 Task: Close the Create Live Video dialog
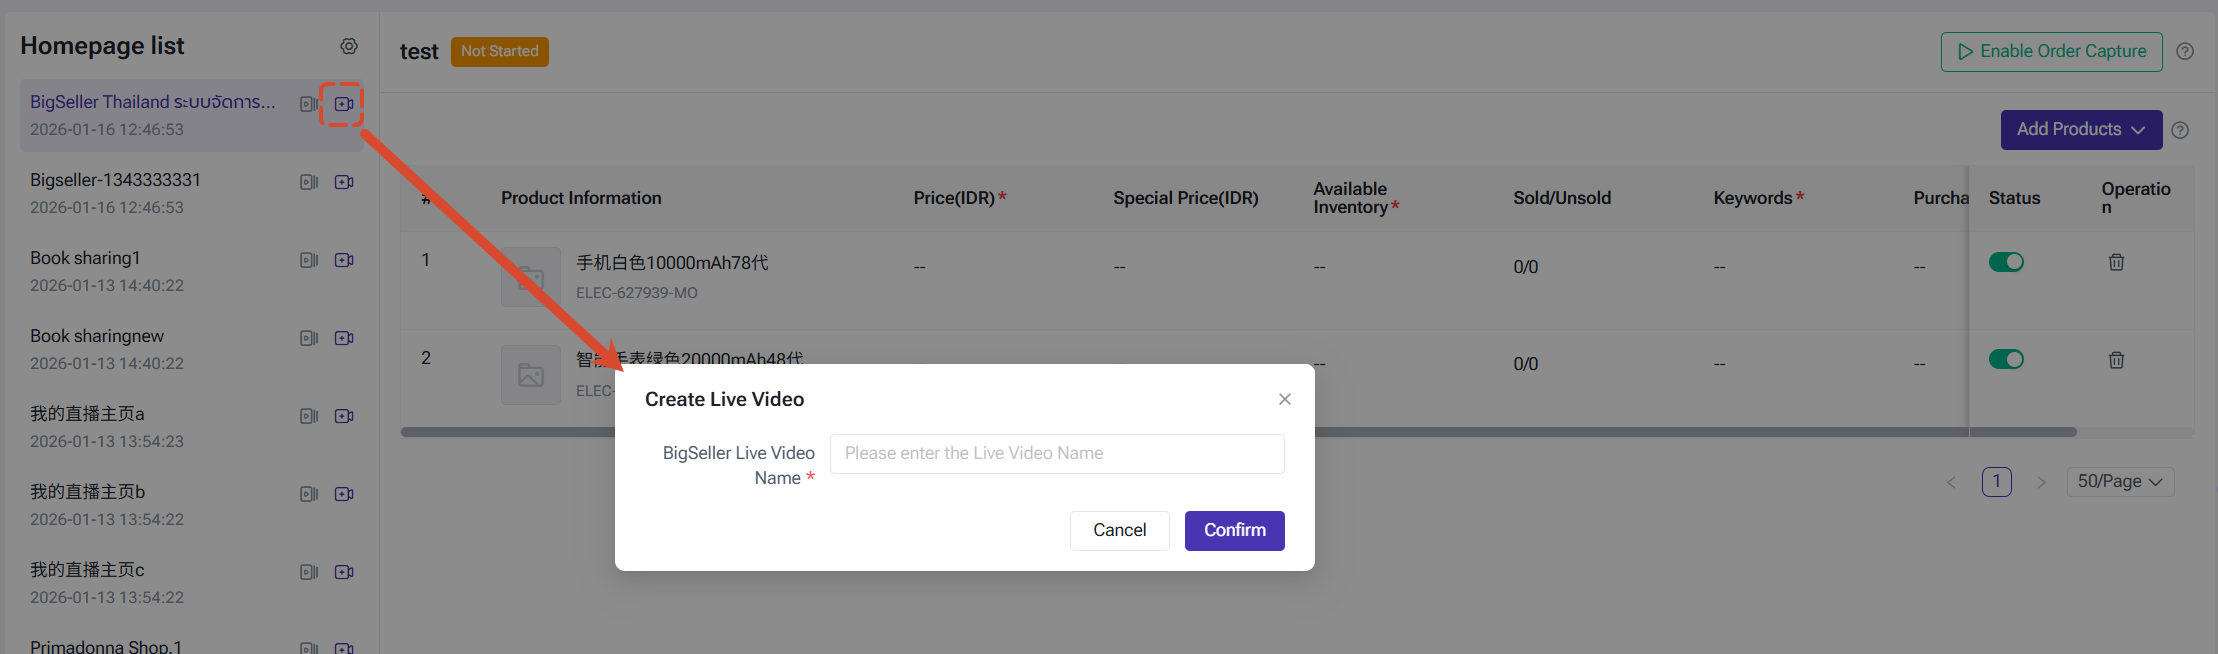pyautogui.click(x=1285, y=399)
